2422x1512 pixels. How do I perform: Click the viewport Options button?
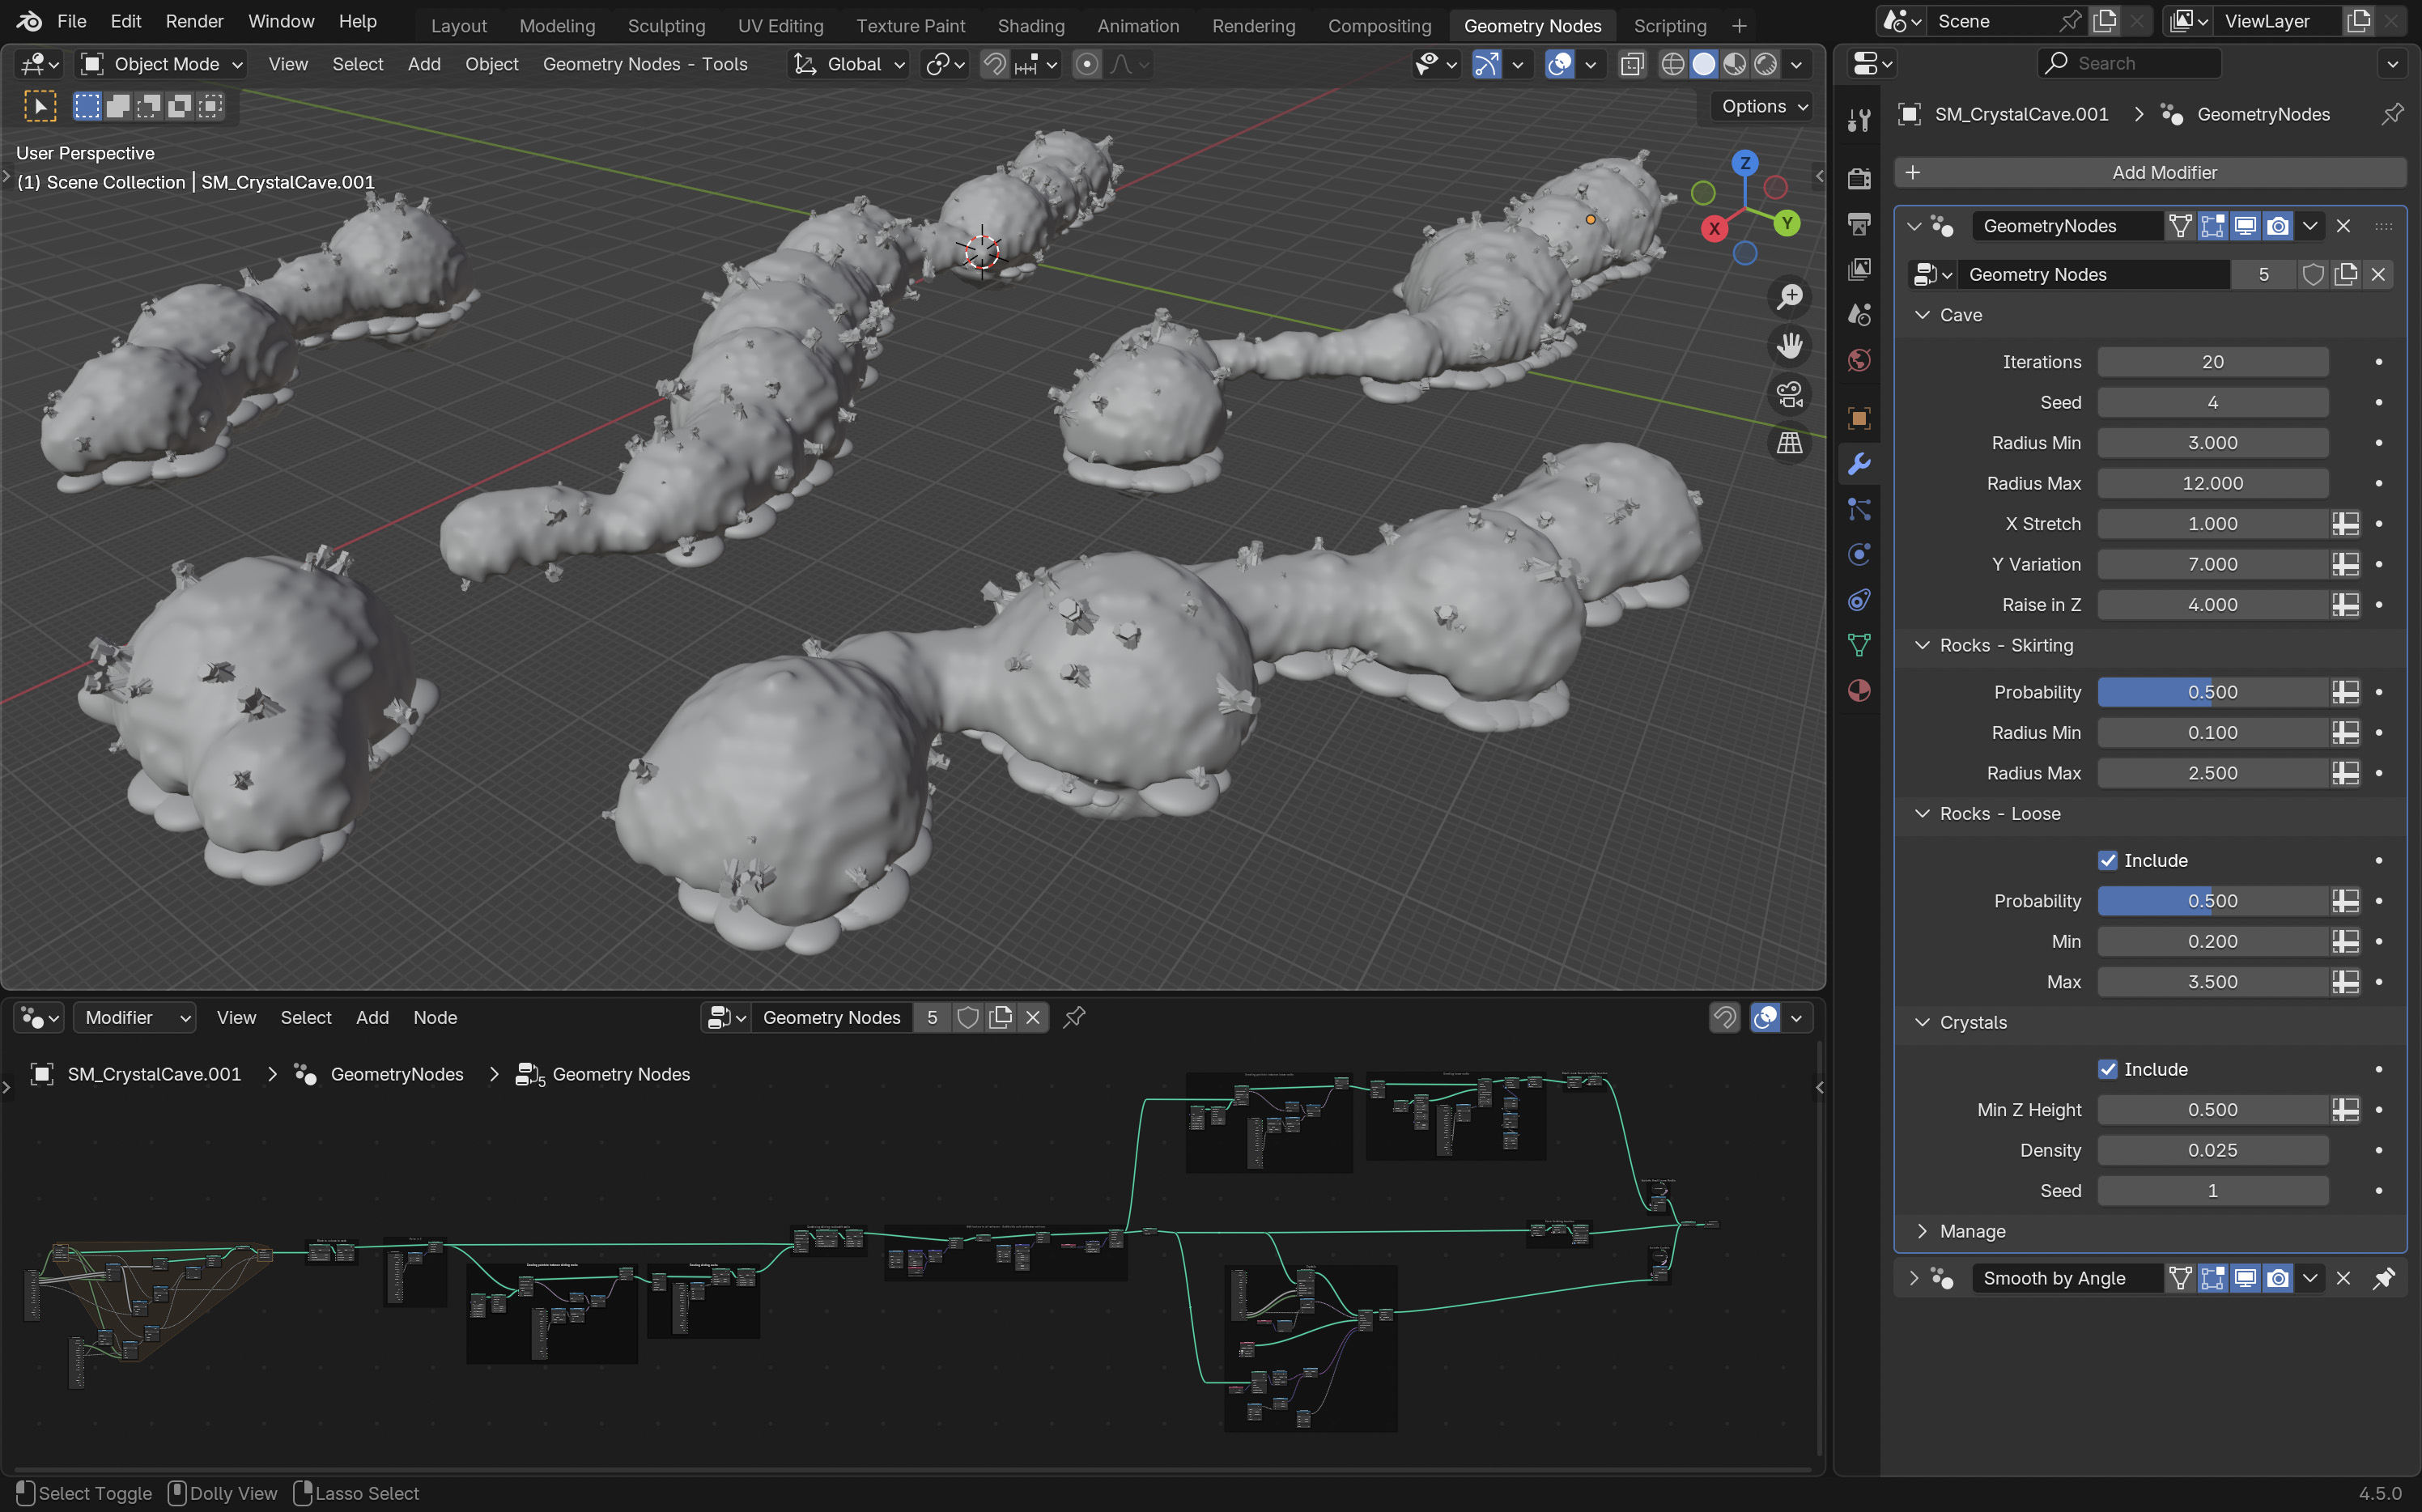[x=1764, y=106]
